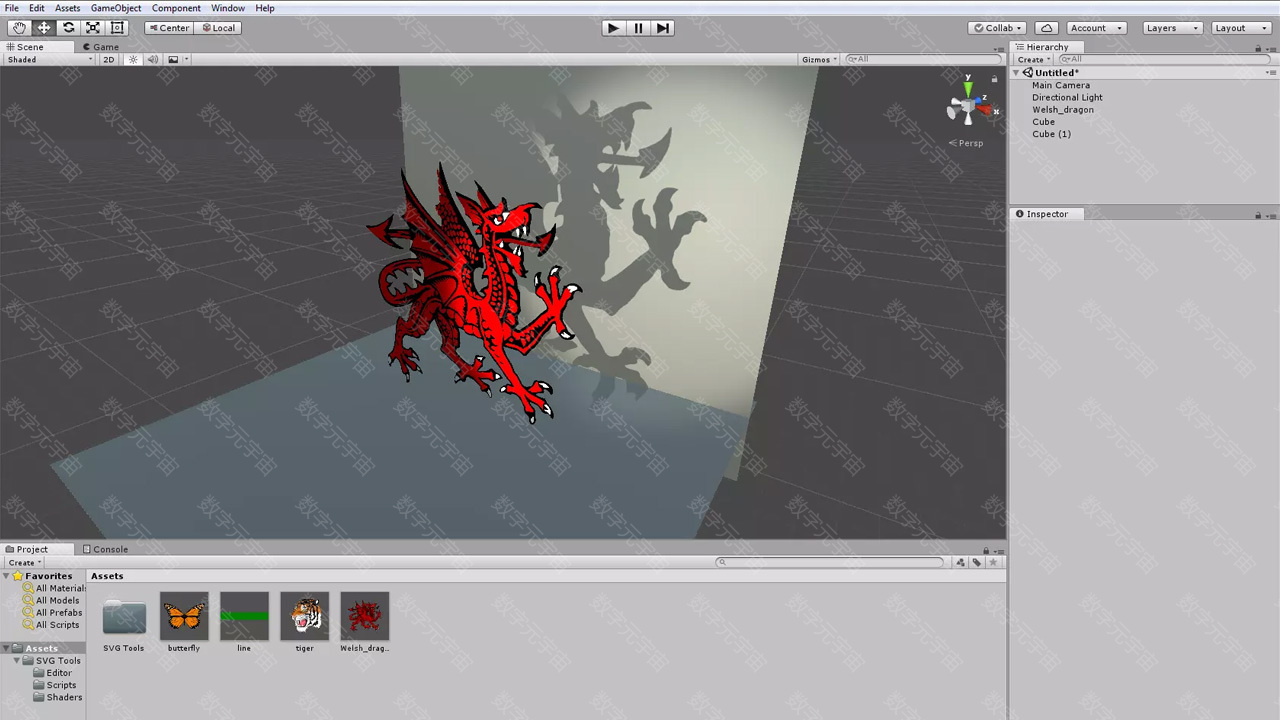
Task: Select the Scale tool
Action: pyautogui.click(x=93, y=28)
